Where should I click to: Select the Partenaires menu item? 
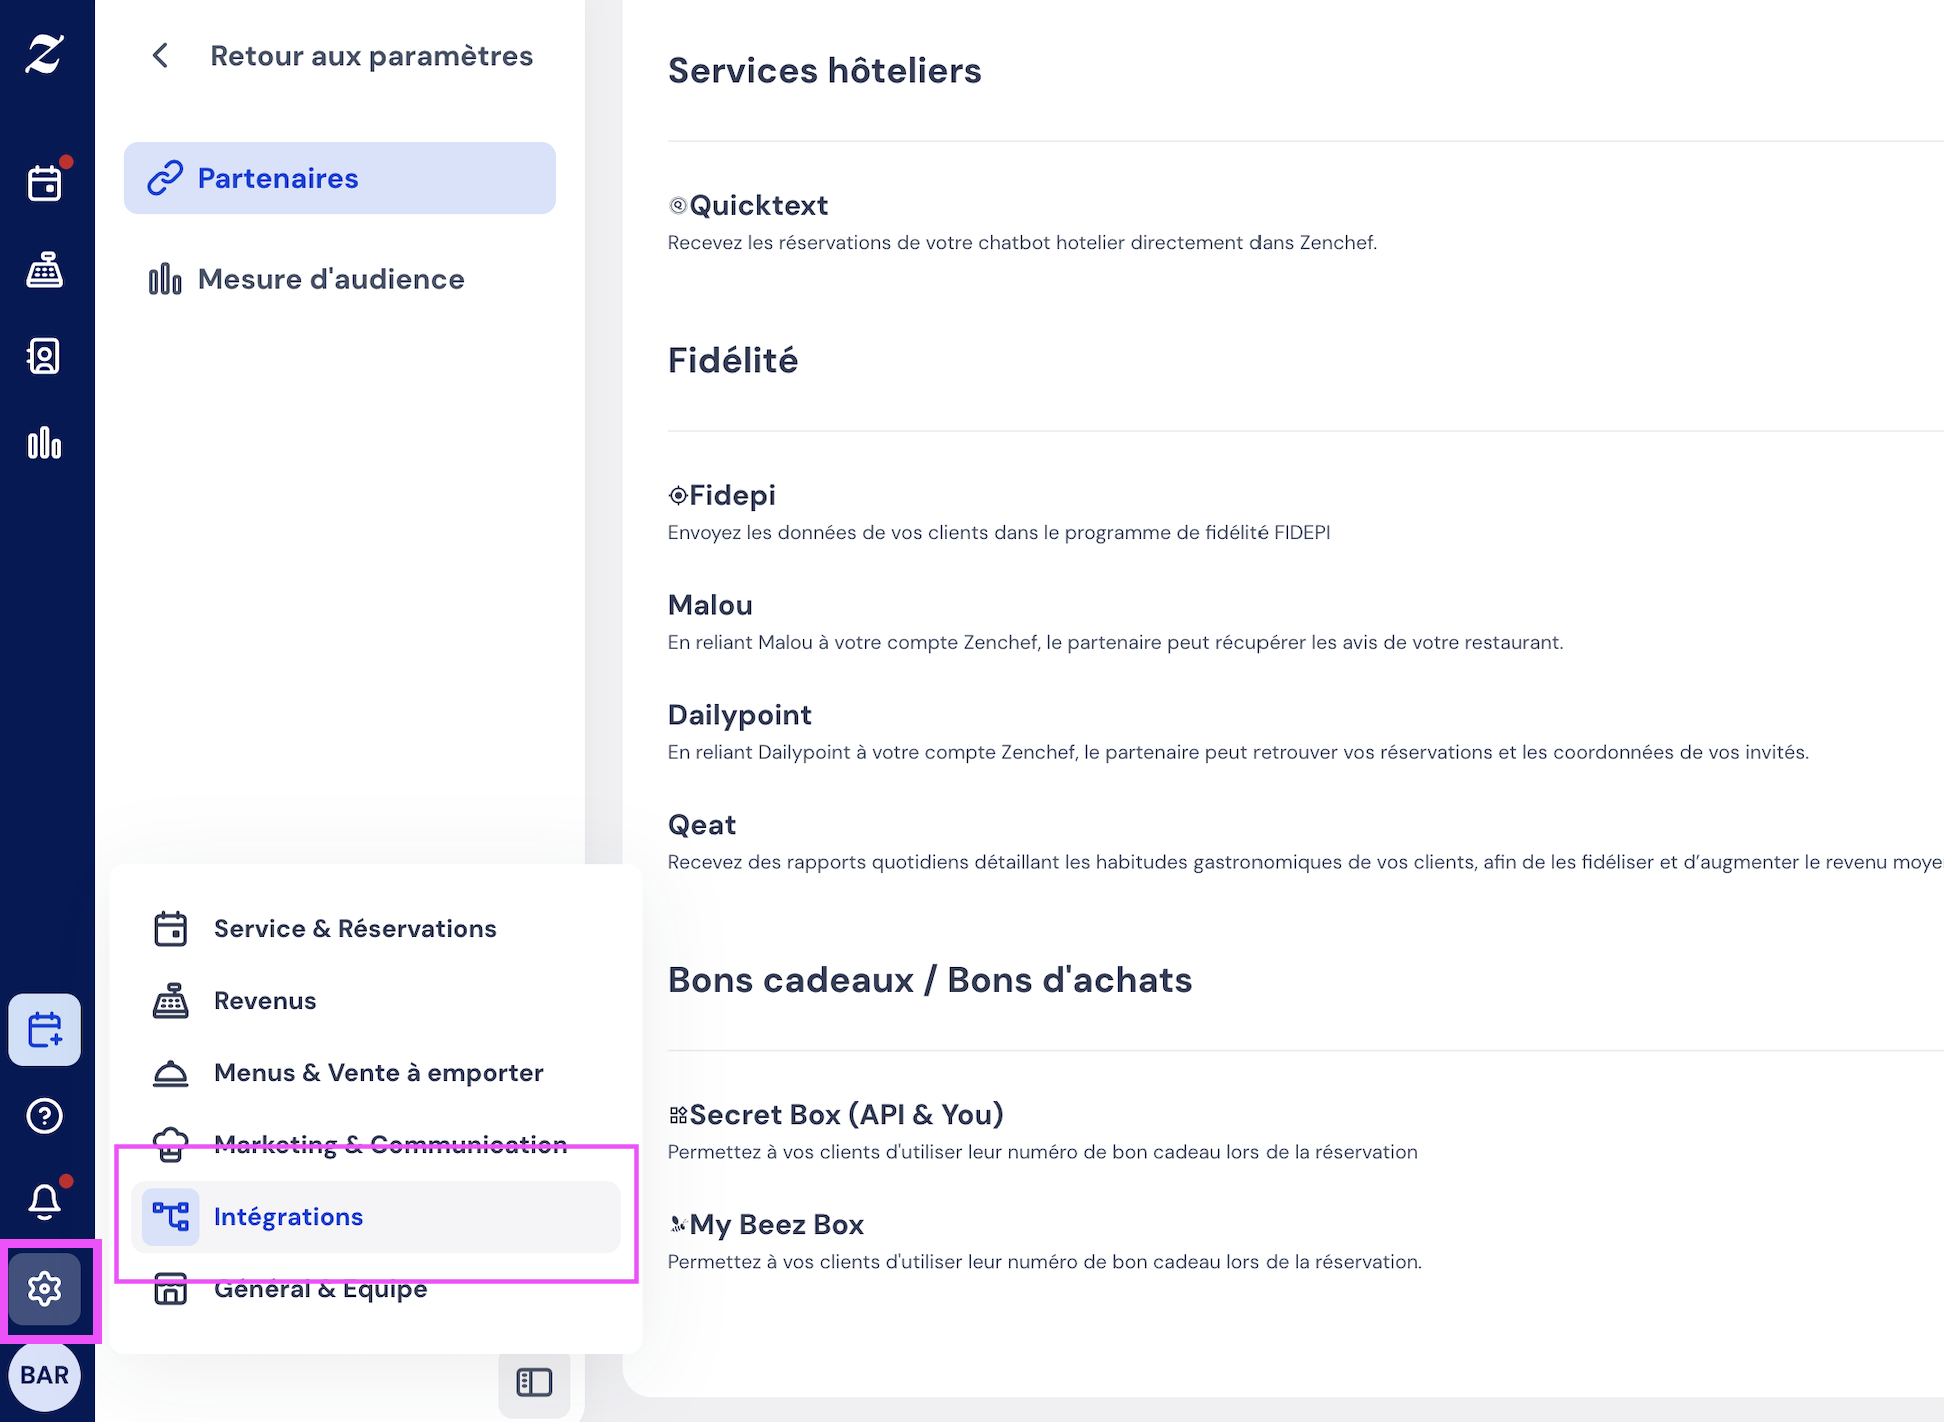(340, 178)
